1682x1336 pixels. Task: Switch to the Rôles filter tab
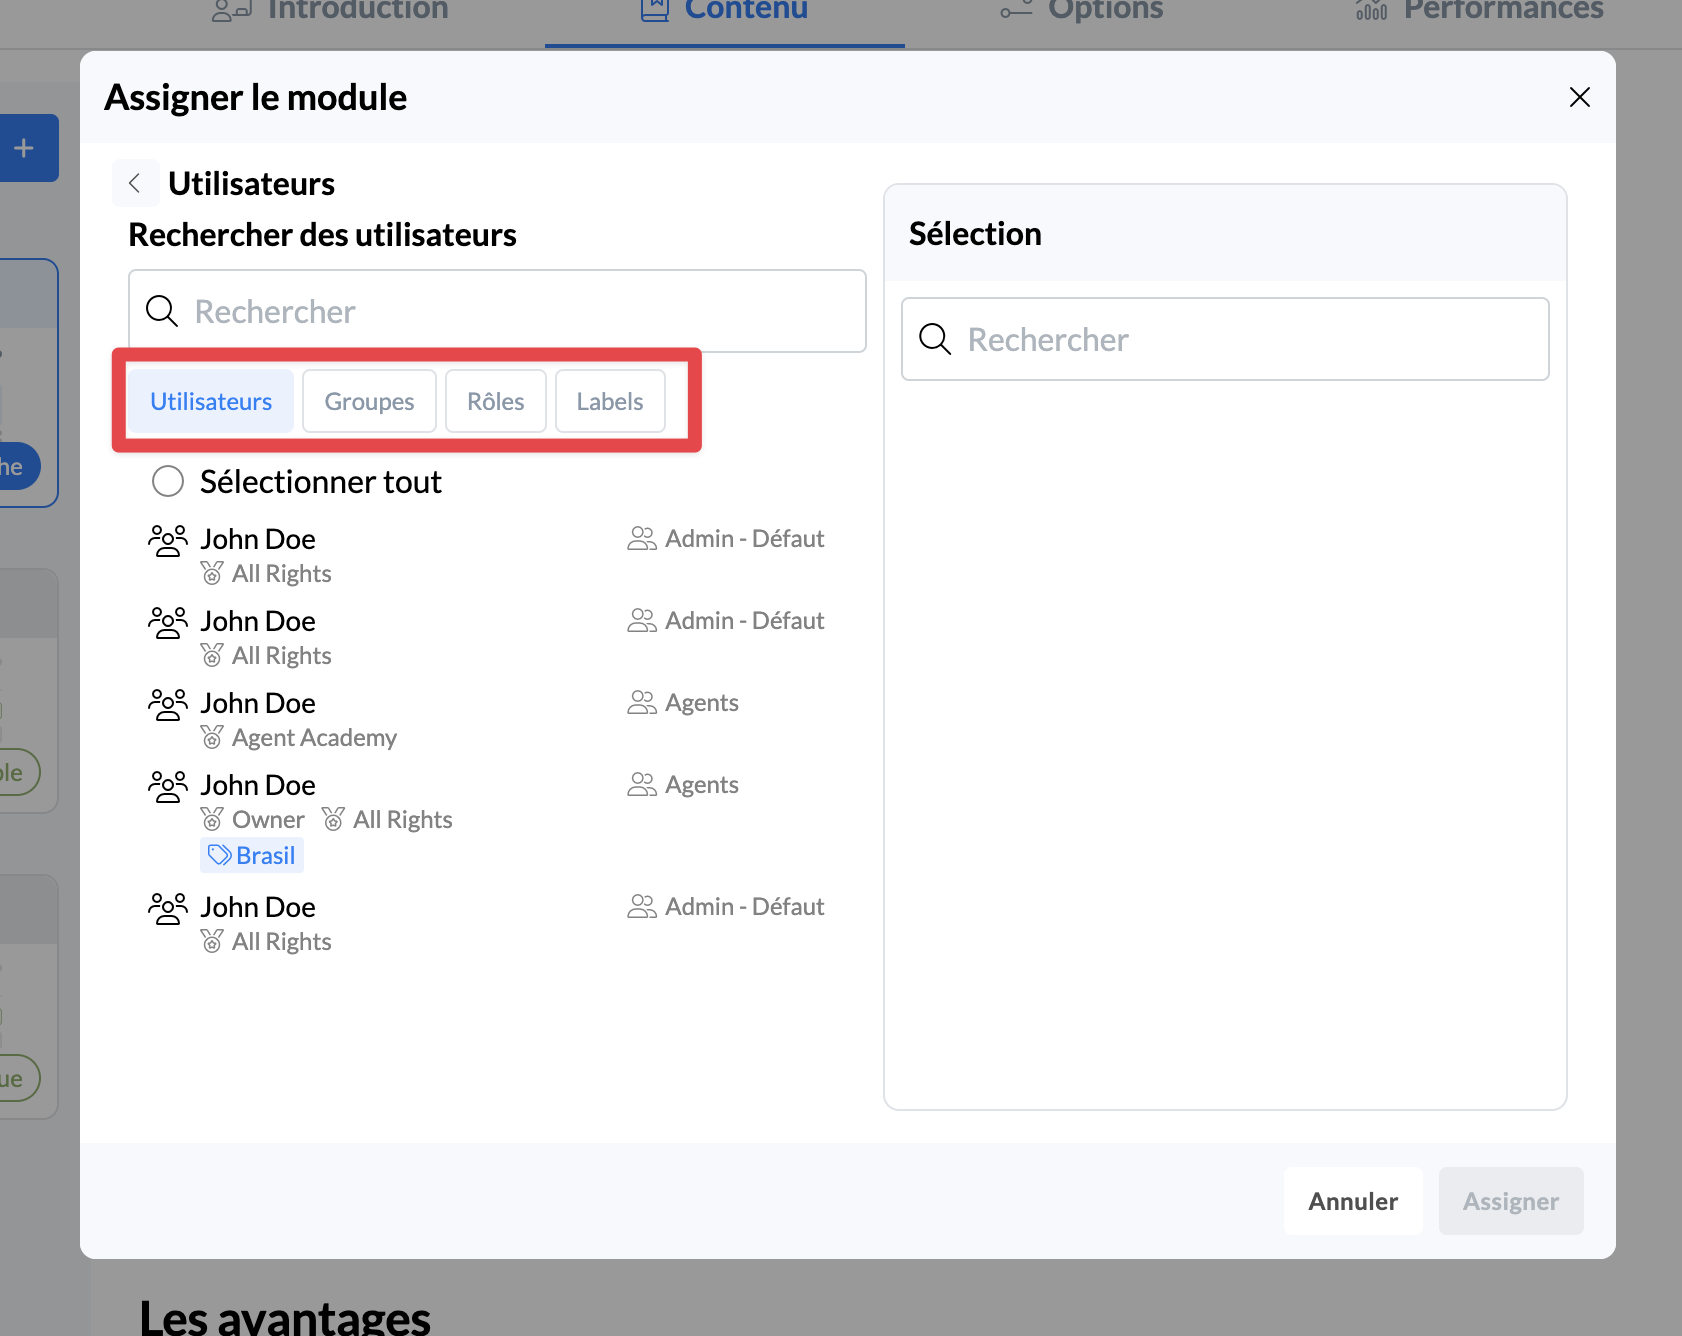point(495,401)
